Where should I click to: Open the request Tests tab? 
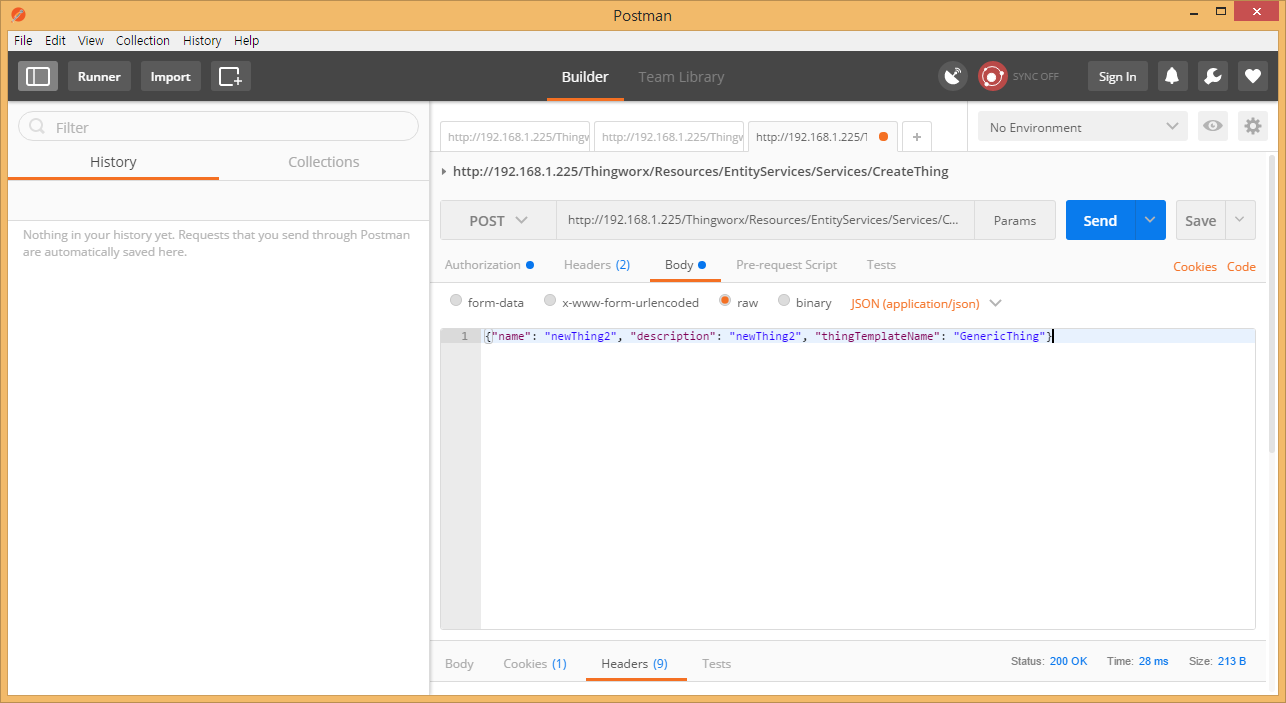coord(881,265)
